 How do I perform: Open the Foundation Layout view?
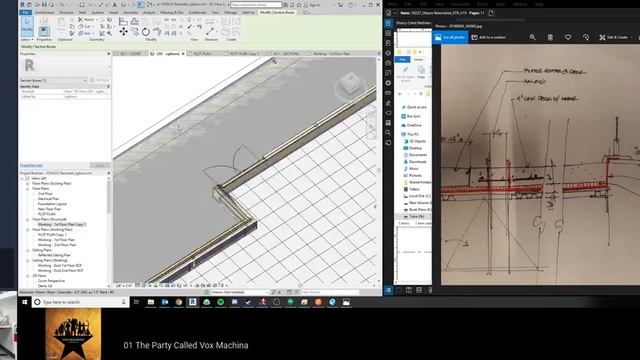tap(52, 204)
